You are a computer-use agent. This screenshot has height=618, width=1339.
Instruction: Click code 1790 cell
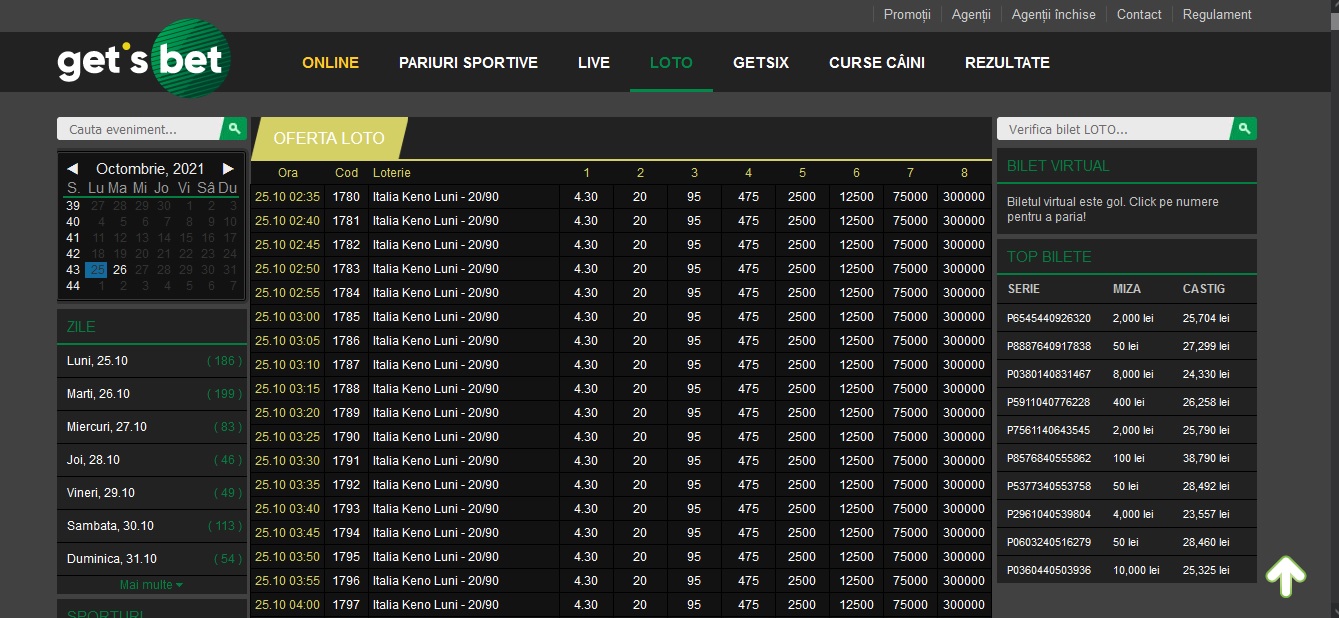click(346, 437)
